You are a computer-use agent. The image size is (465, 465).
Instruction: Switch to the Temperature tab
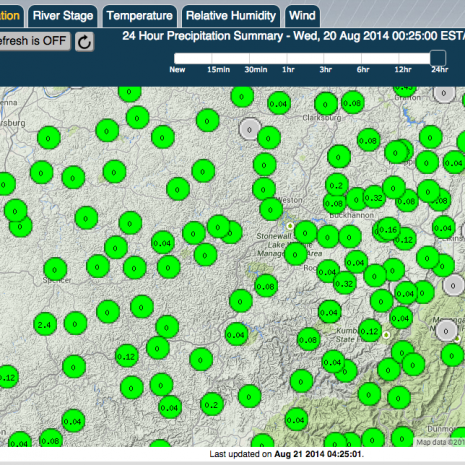pyautogui.click(x=140, y=16)
